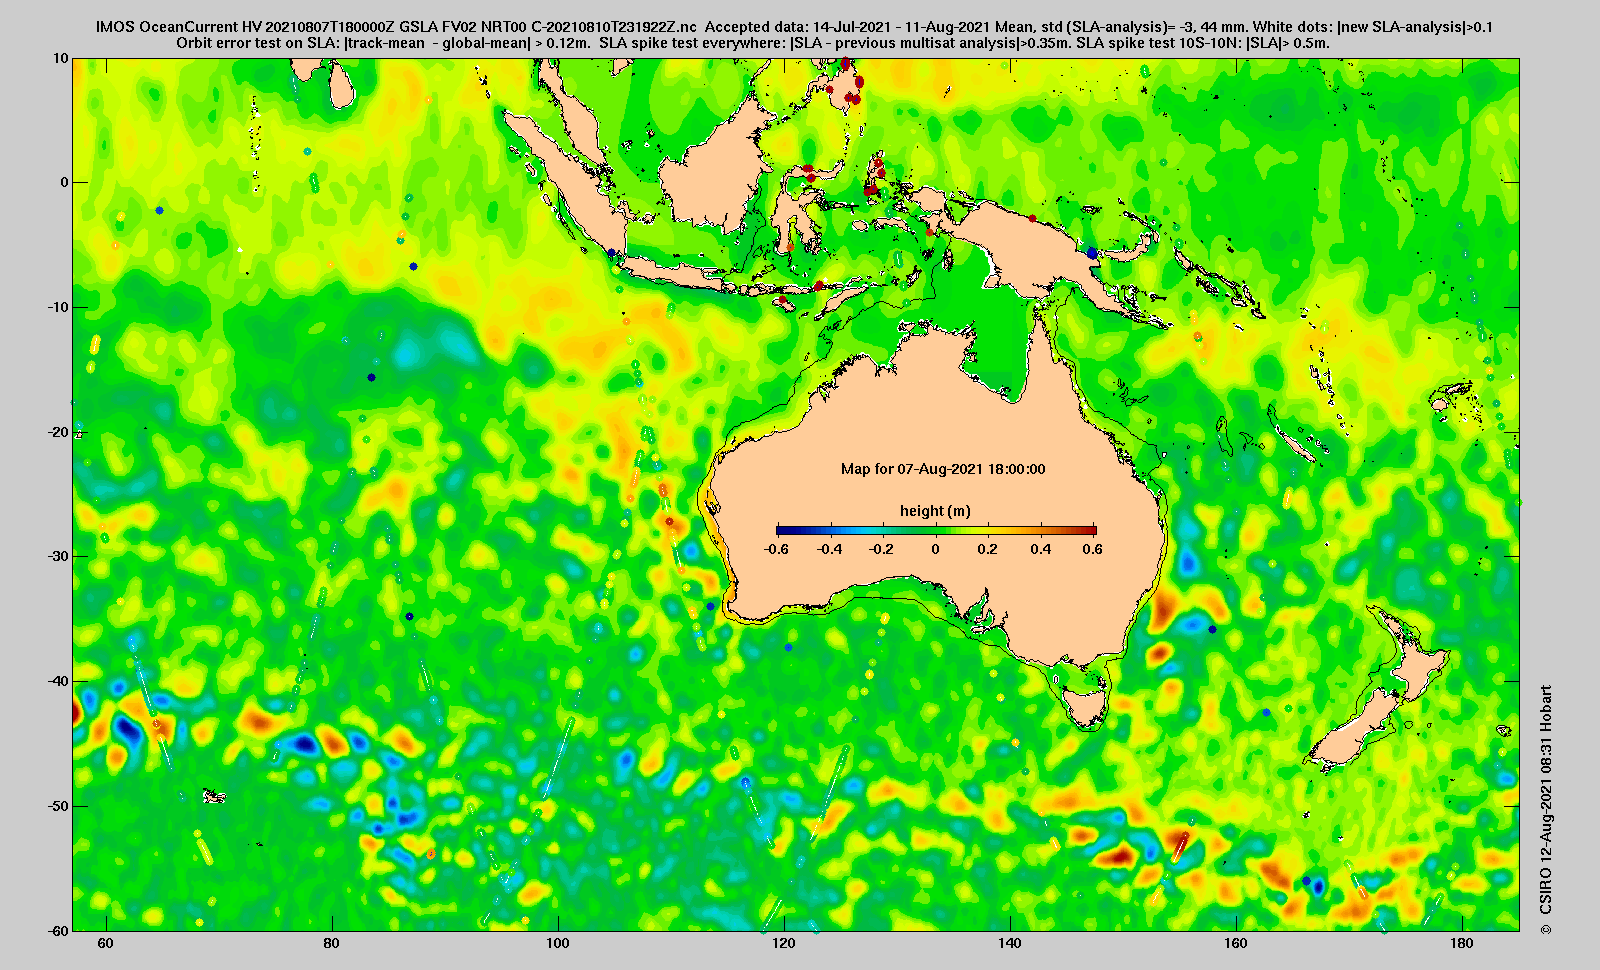The height and width of the screenshot is (970, 1600).
Task: Click the colorbar tick label 0.4
Action: (1041, 549)
